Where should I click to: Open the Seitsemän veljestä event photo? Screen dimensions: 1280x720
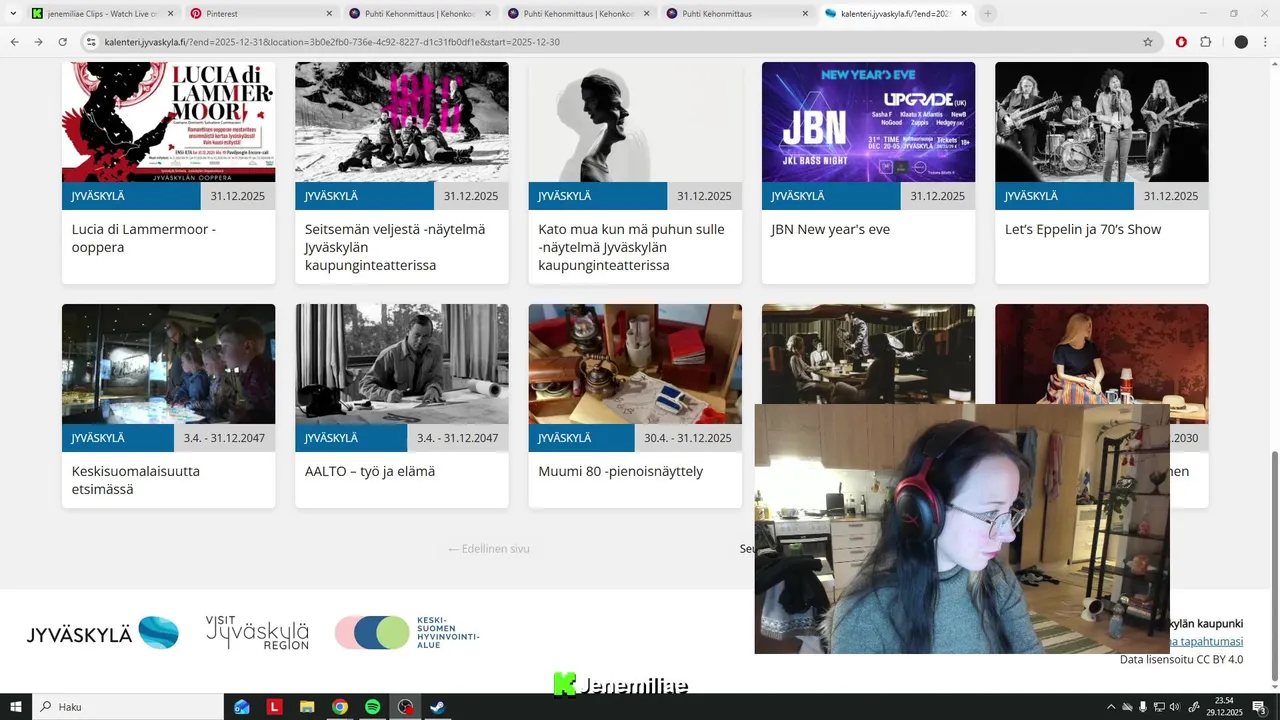(402, 122)
